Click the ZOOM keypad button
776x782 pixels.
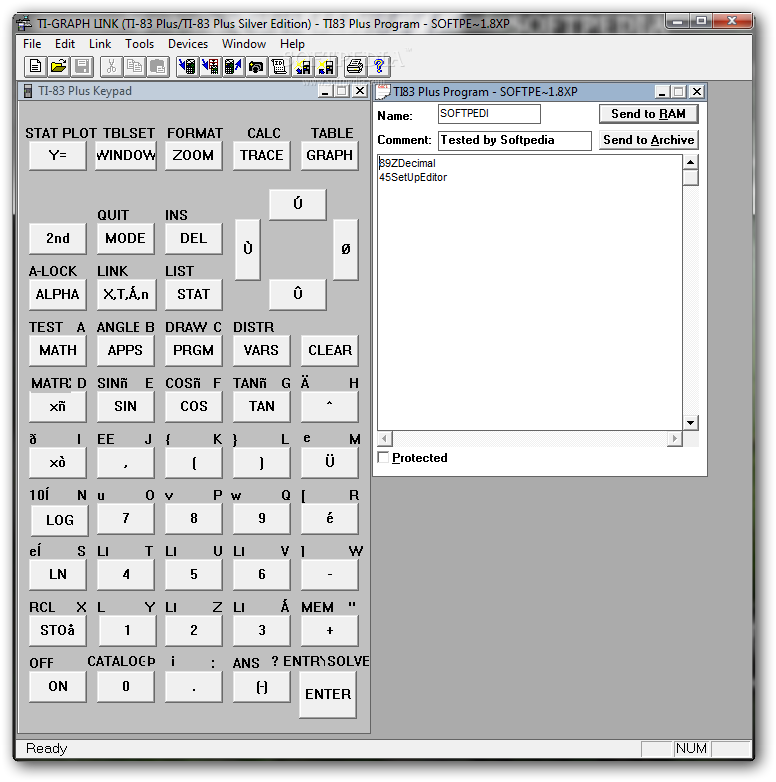click(194, 156)
